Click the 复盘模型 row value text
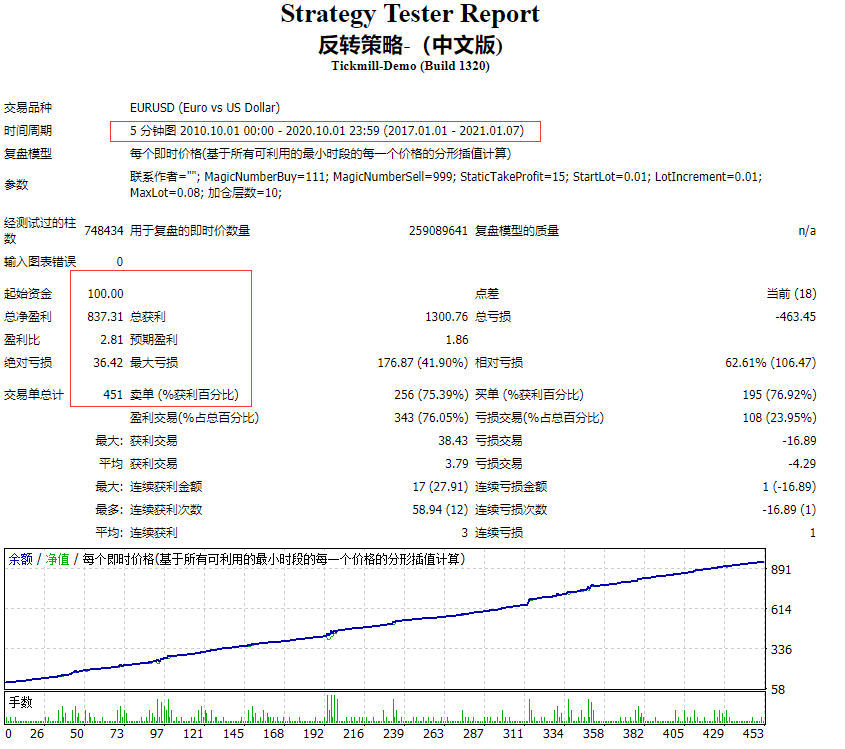 pos(320,154)
